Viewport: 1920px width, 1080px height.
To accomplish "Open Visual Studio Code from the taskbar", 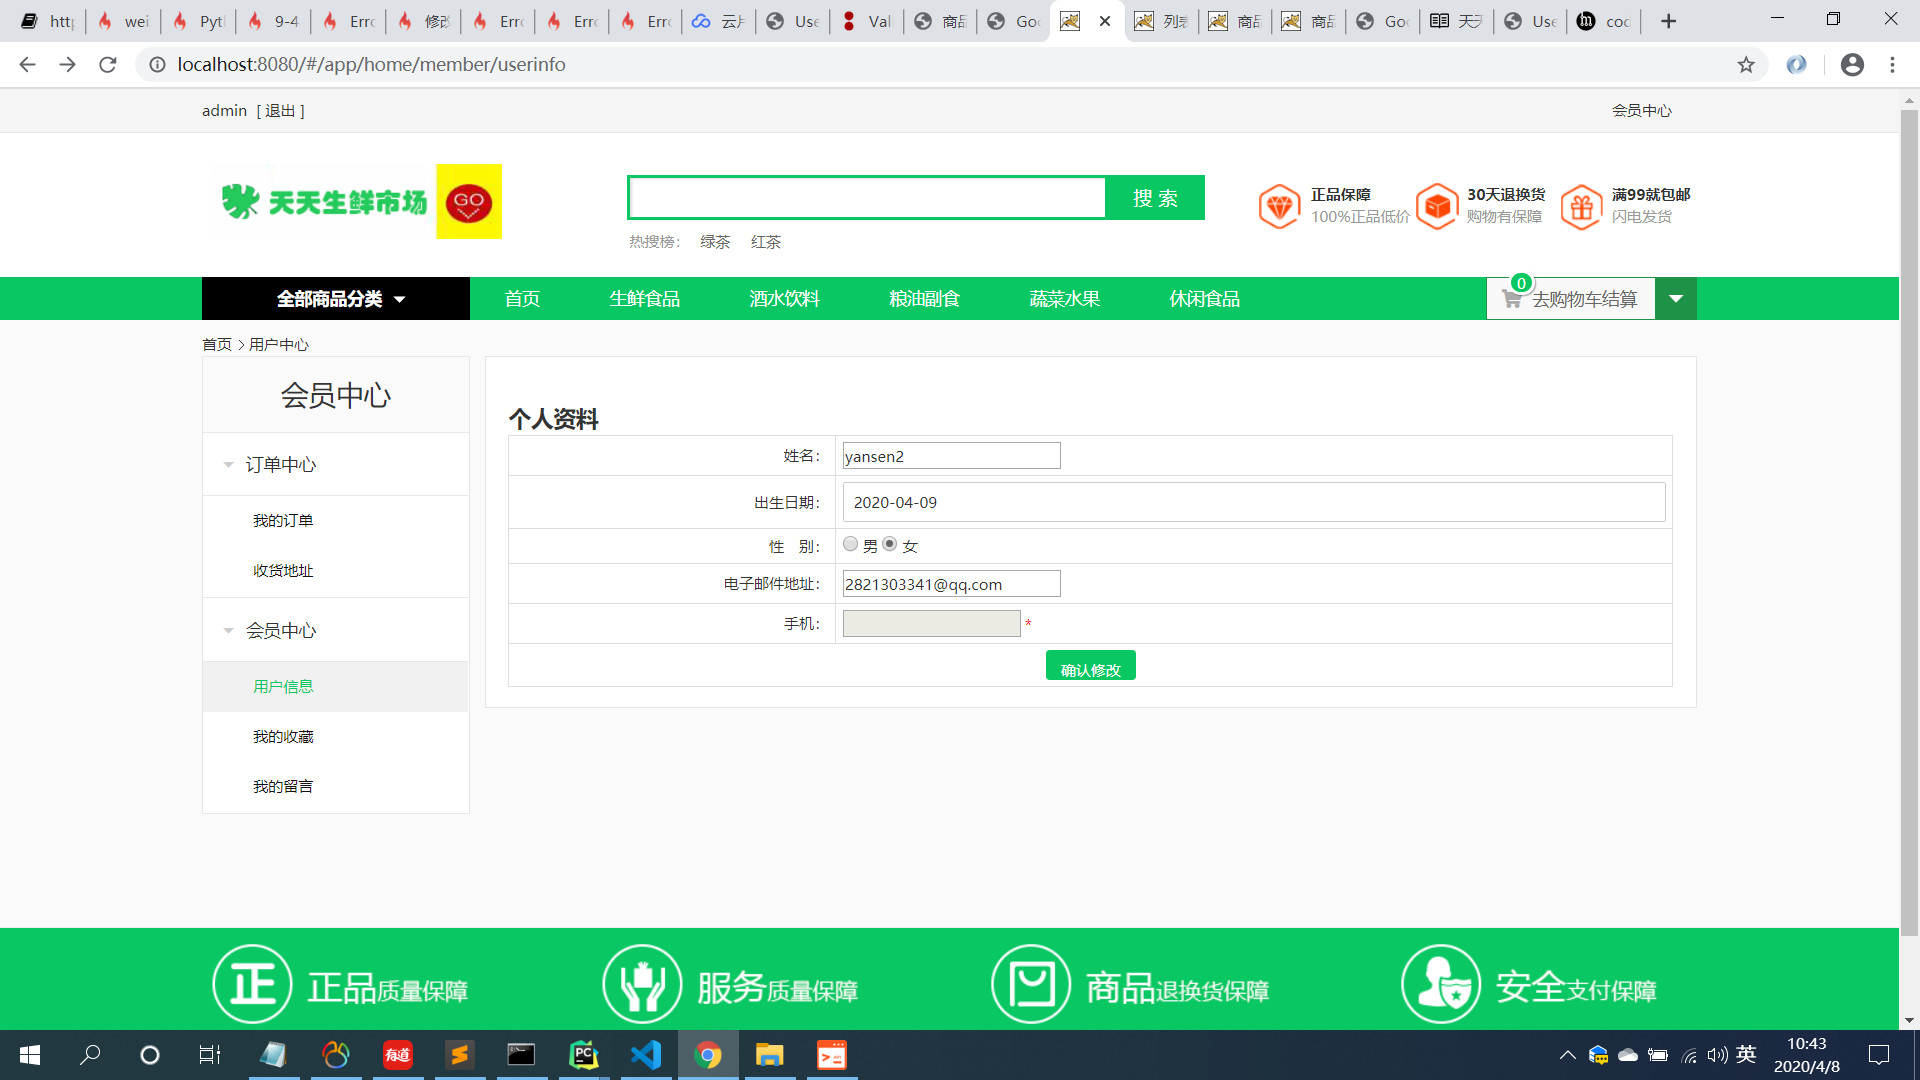I will (x=646, y=1055).
